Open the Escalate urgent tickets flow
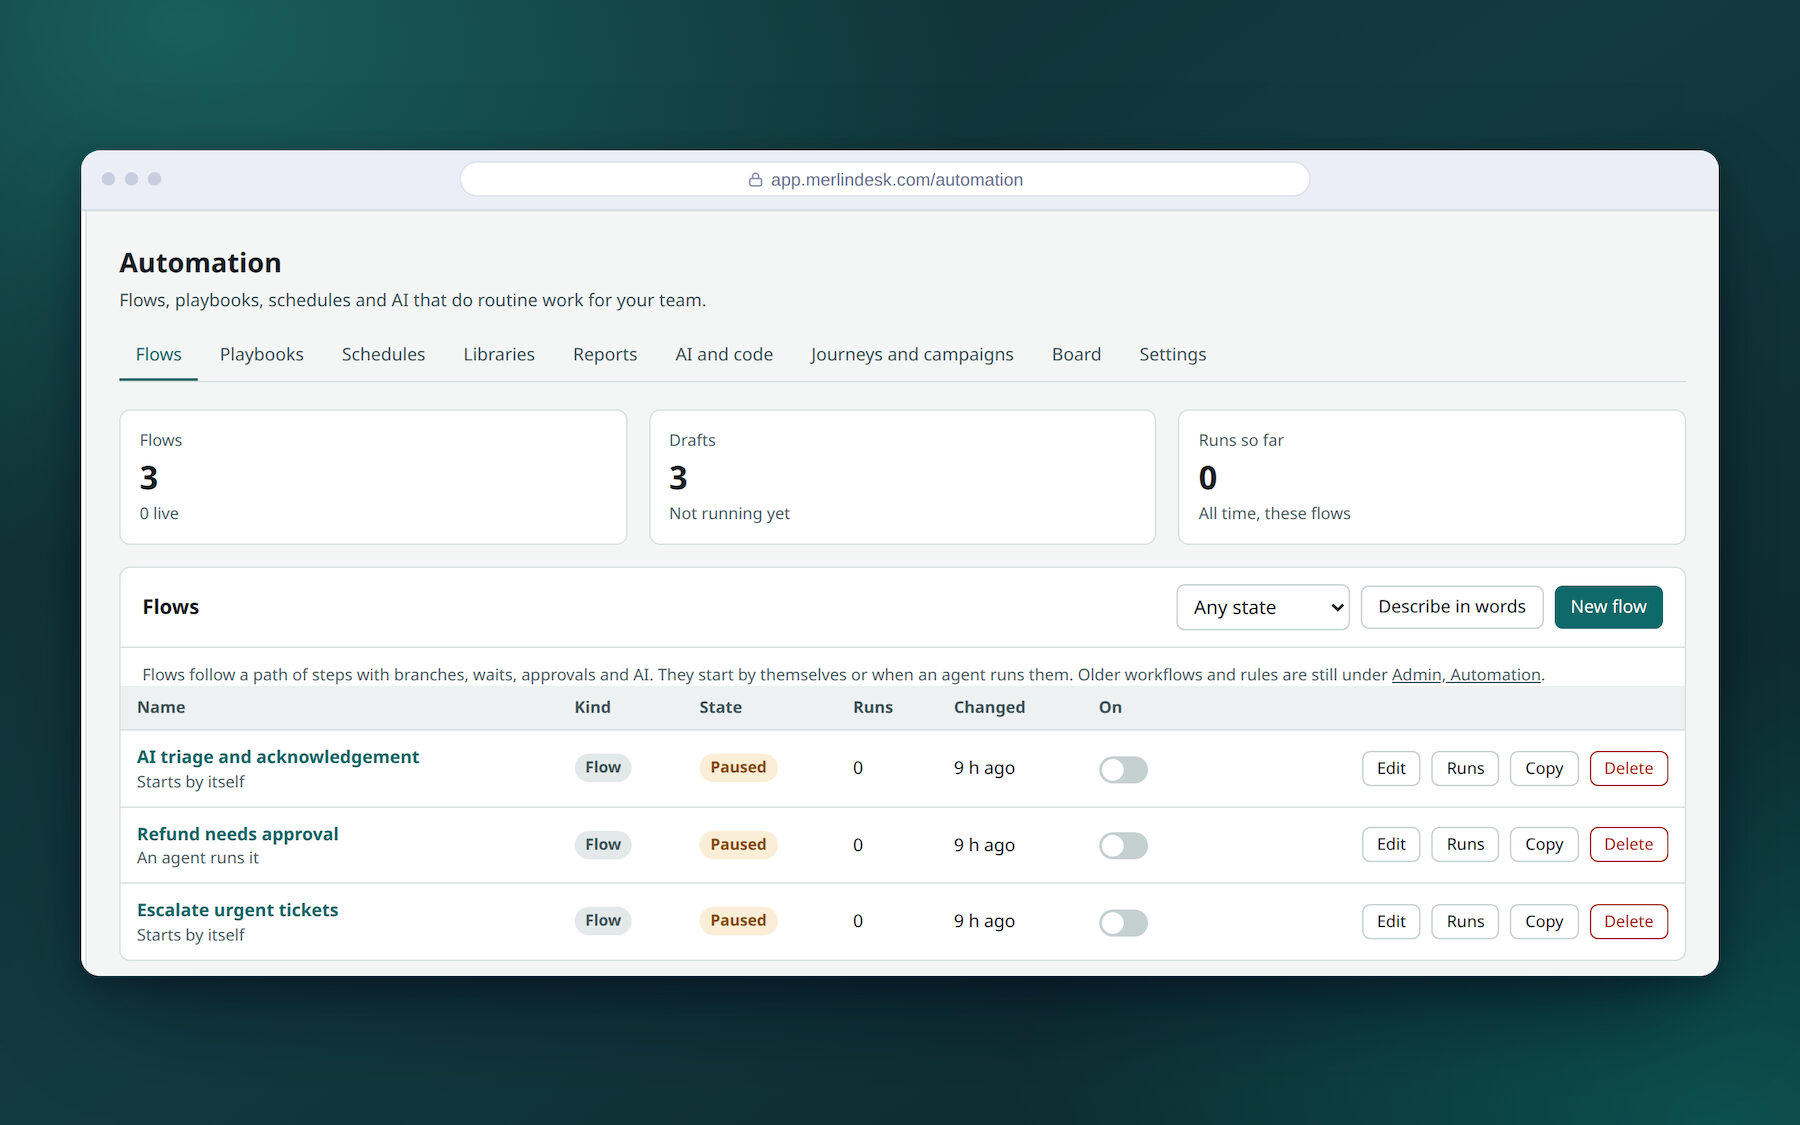This screenshot has height=1125, width=1800. [x=238, y=910]
